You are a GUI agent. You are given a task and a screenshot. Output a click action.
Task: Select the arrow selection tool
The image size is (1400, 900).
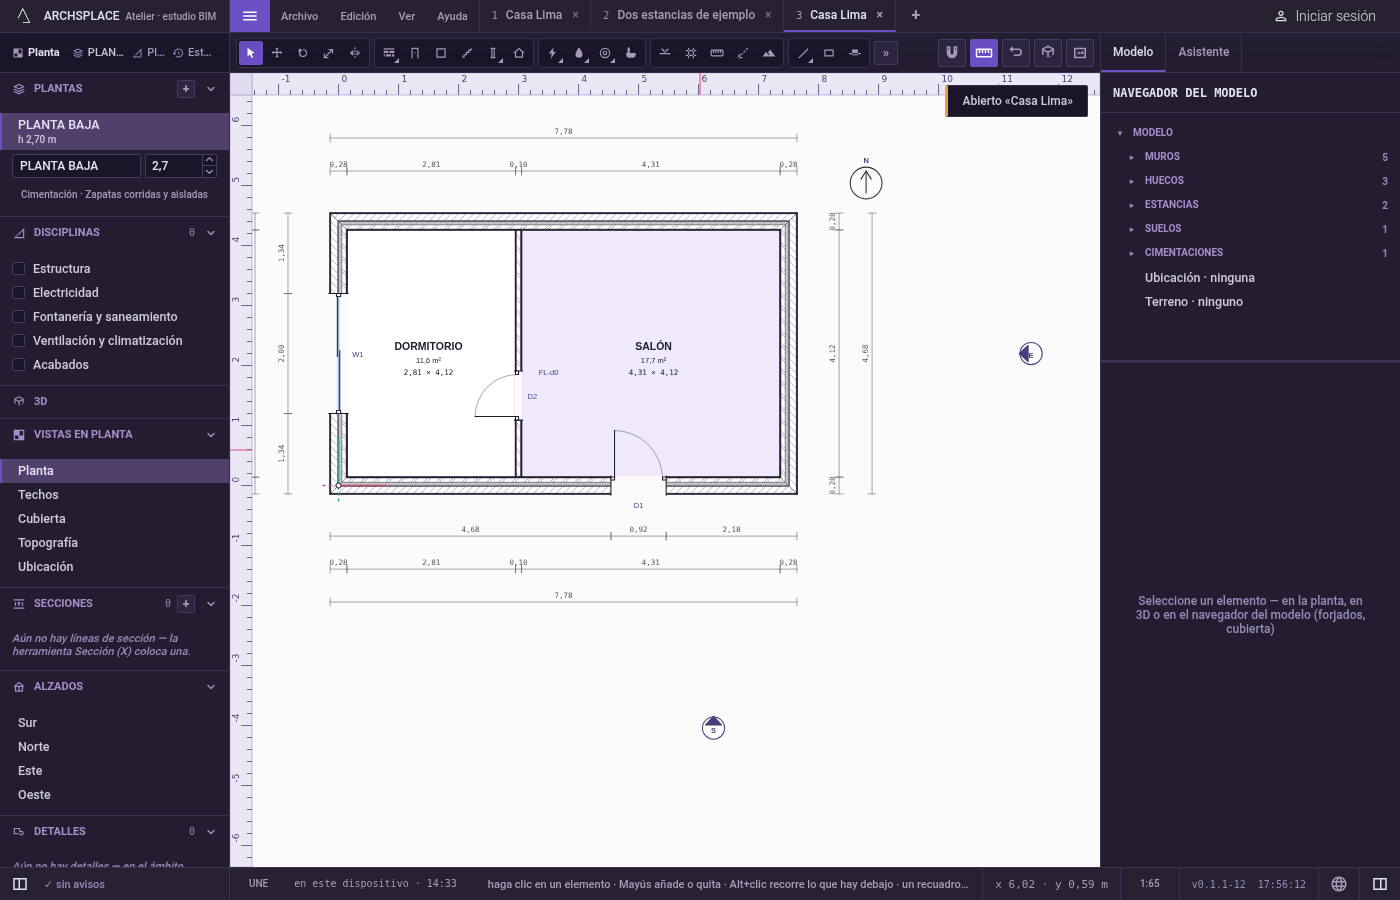(x=251, y=53)
